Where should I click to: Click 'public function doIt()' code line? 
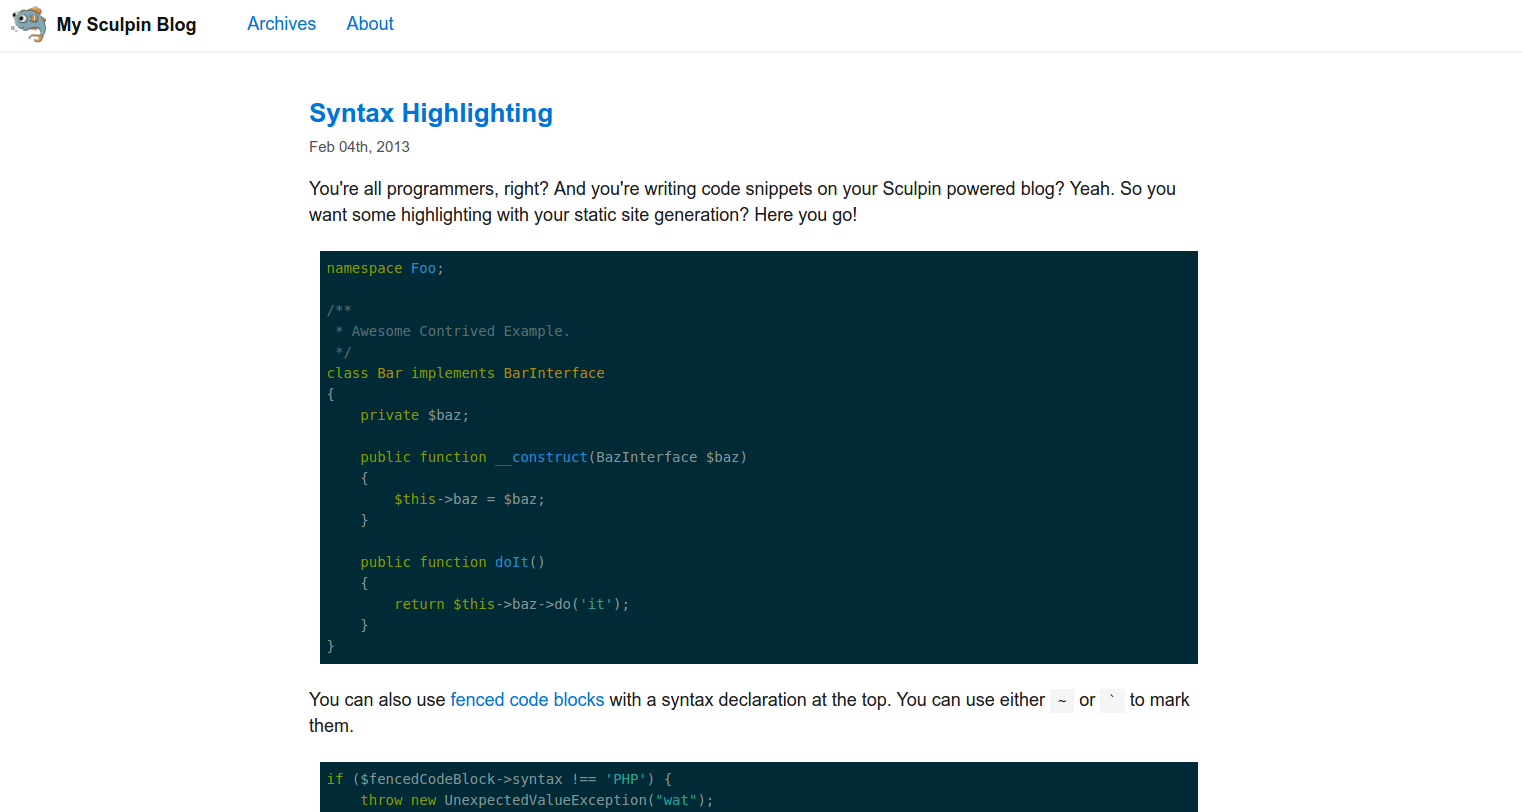[452, 562]
